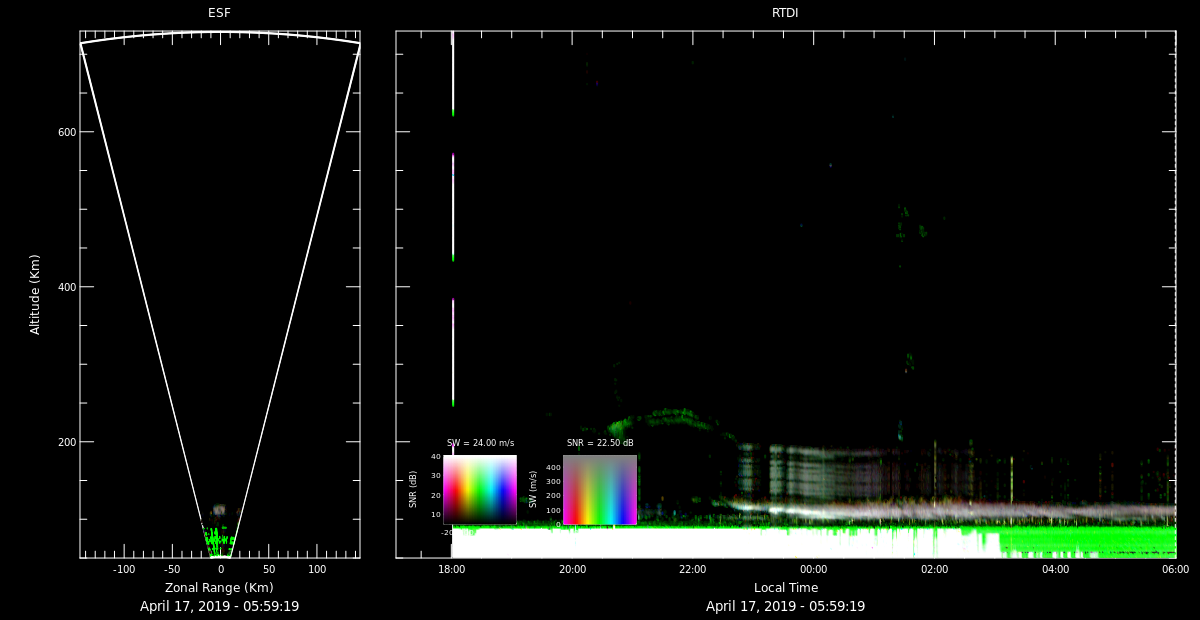Click the Local Time axis label

pyautogui.click(x=785, y=587)
